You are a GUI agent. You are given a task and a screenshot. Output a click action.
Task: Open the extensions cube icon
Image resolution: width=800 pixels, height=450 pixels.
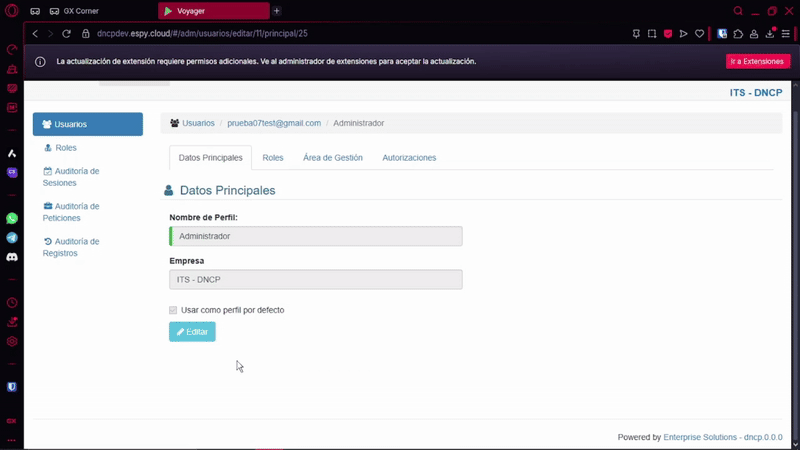click(x=738, y=34)
